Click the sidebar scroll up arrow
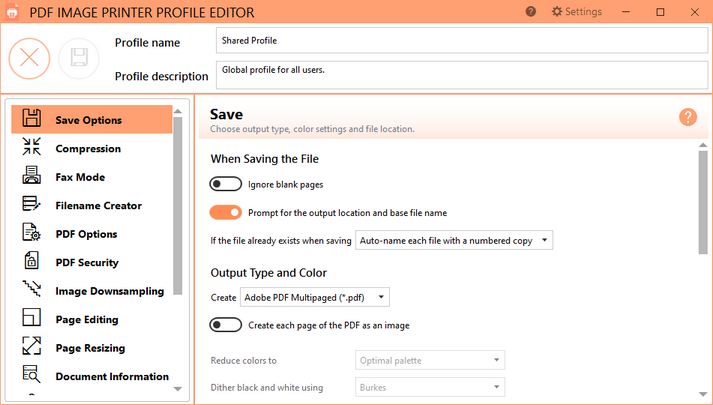 tap(178, 111)
